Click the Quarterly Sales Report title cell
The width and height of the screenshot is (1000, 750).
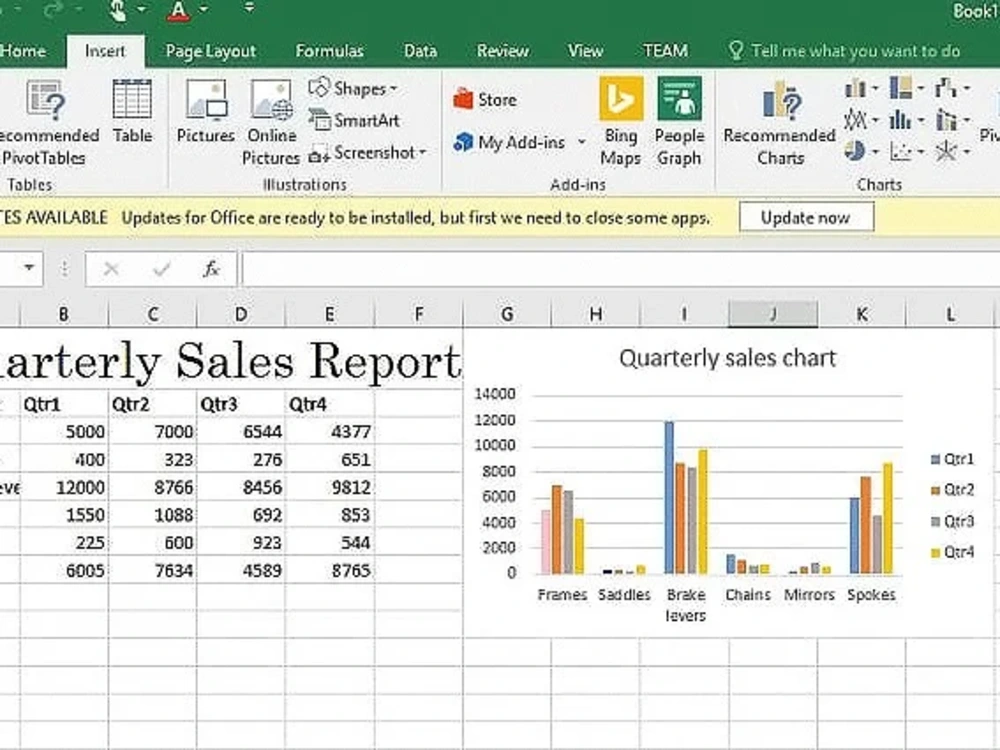[230, 361]
